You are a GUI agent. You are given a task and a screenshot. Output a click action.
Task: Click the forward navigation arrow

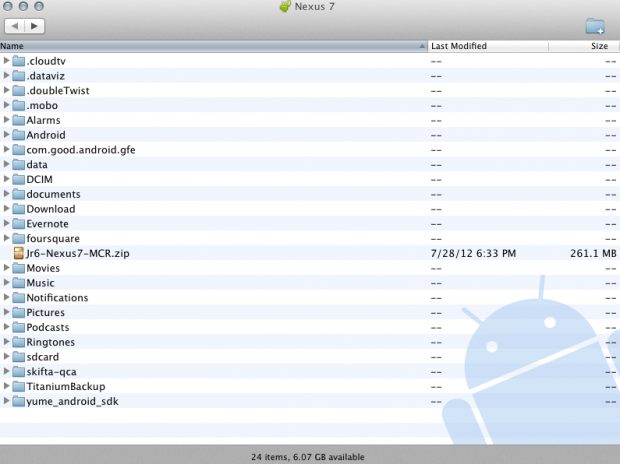pyautogui.click(x=36, y=25)
